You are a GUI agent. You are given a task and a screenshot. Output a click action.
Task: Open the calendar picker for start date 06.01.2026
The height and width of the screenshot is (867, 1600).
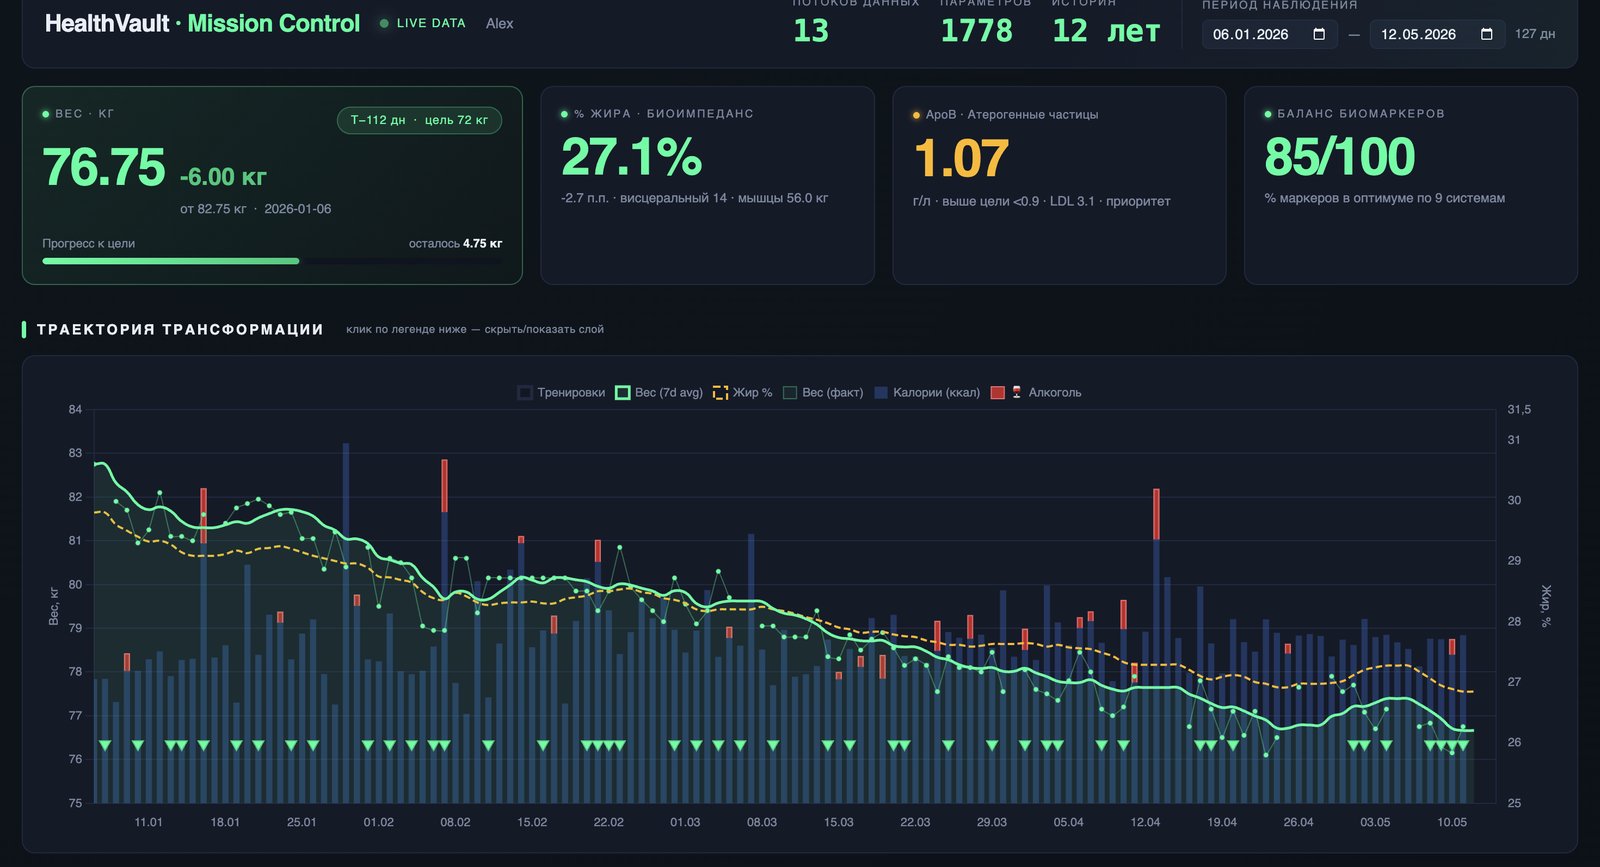click(x=1319, y=34)
